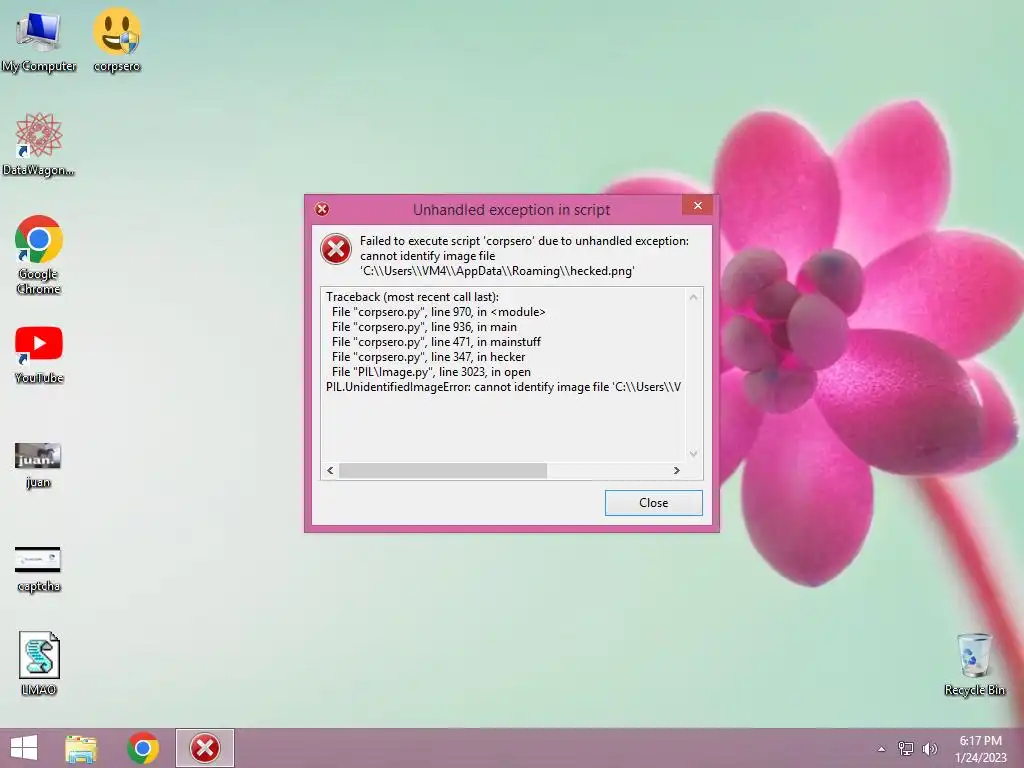The image size is (1024, 768).
Task: Click the 'PIL\Image.py line 3023' traceback line
Action: click(x=431, y=372)
